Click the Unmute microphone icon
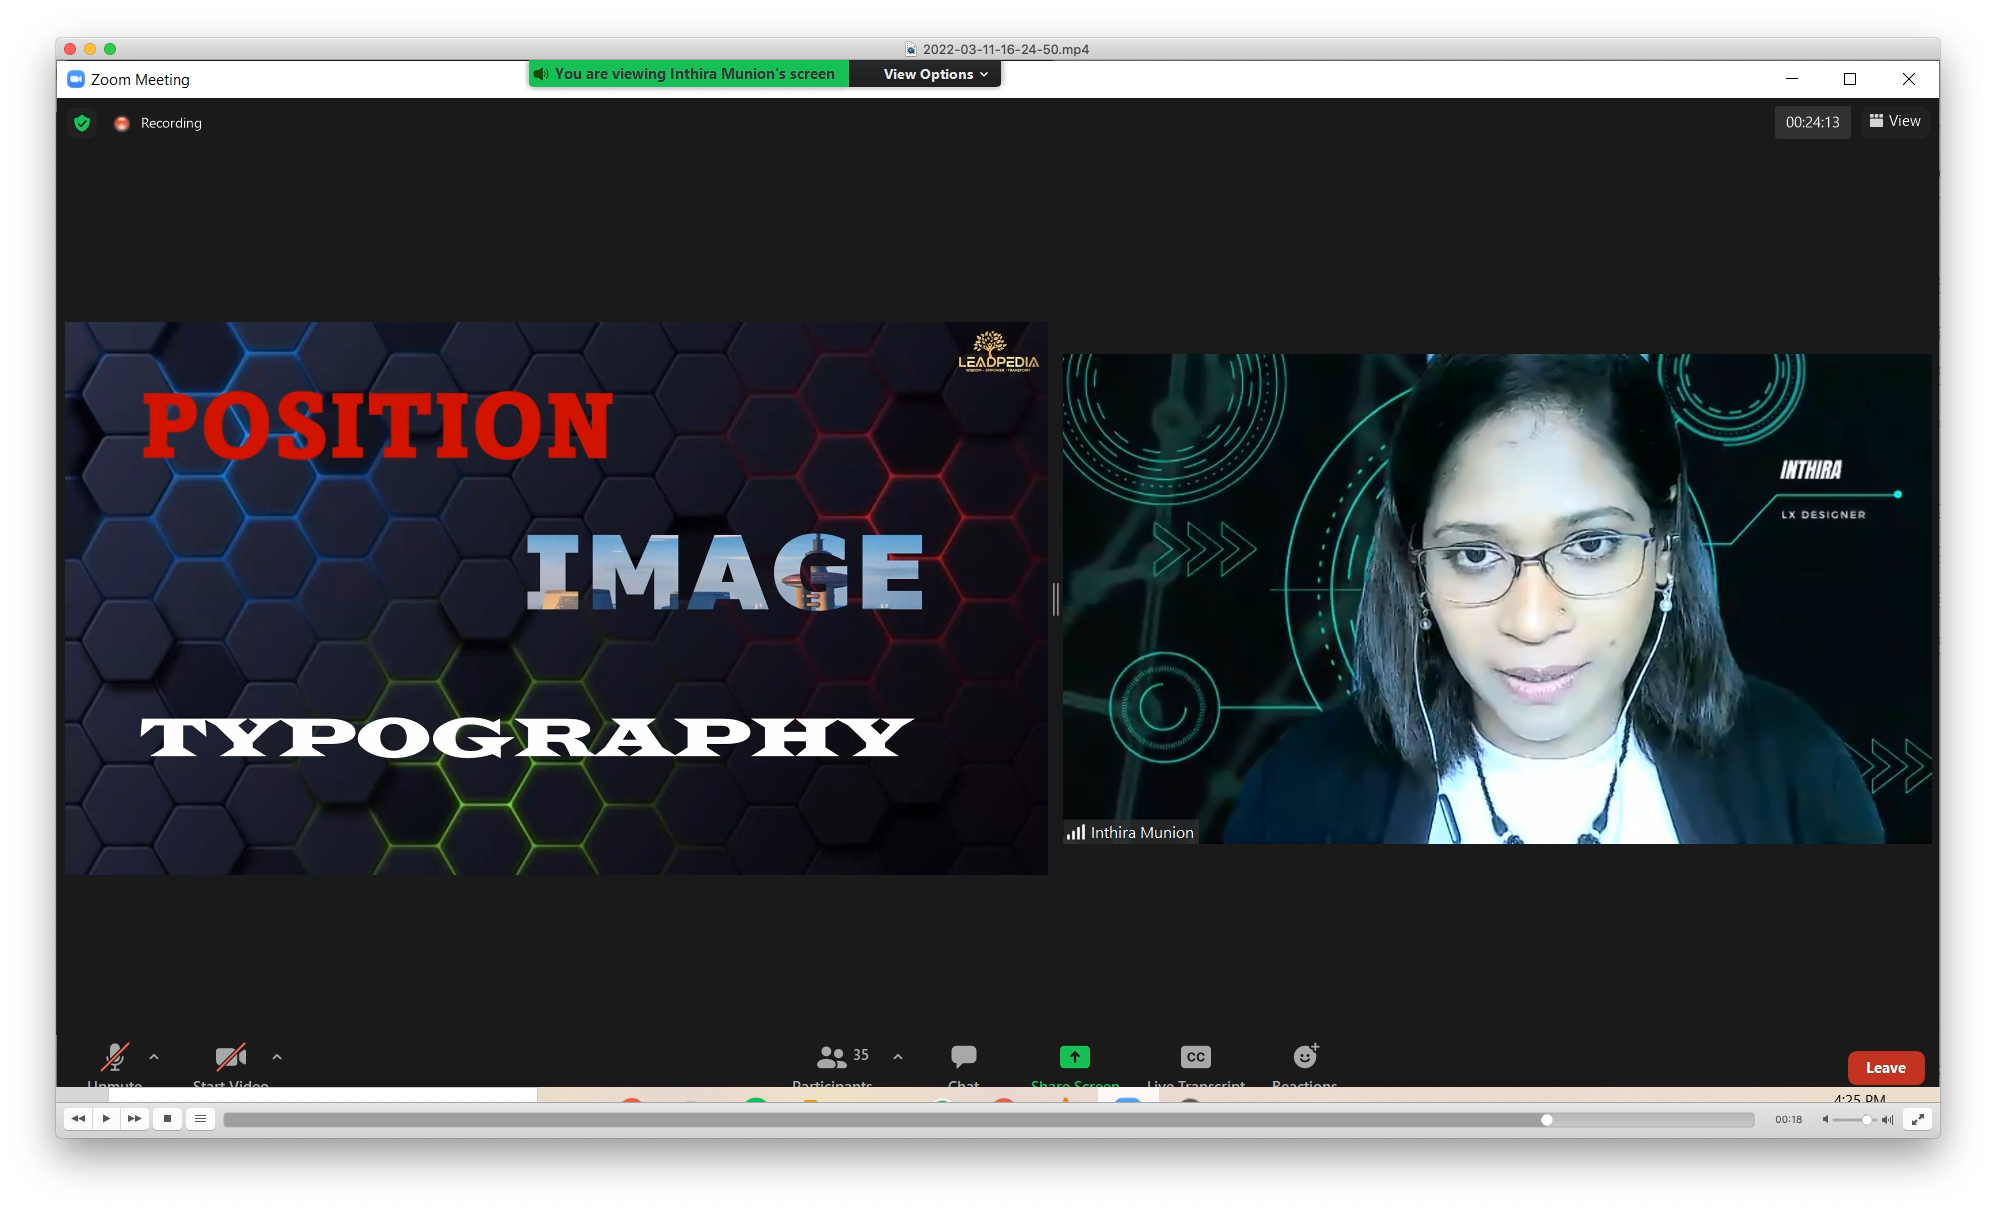This screenshot has width=1996, height=1212. click(x=115, y=1057)
